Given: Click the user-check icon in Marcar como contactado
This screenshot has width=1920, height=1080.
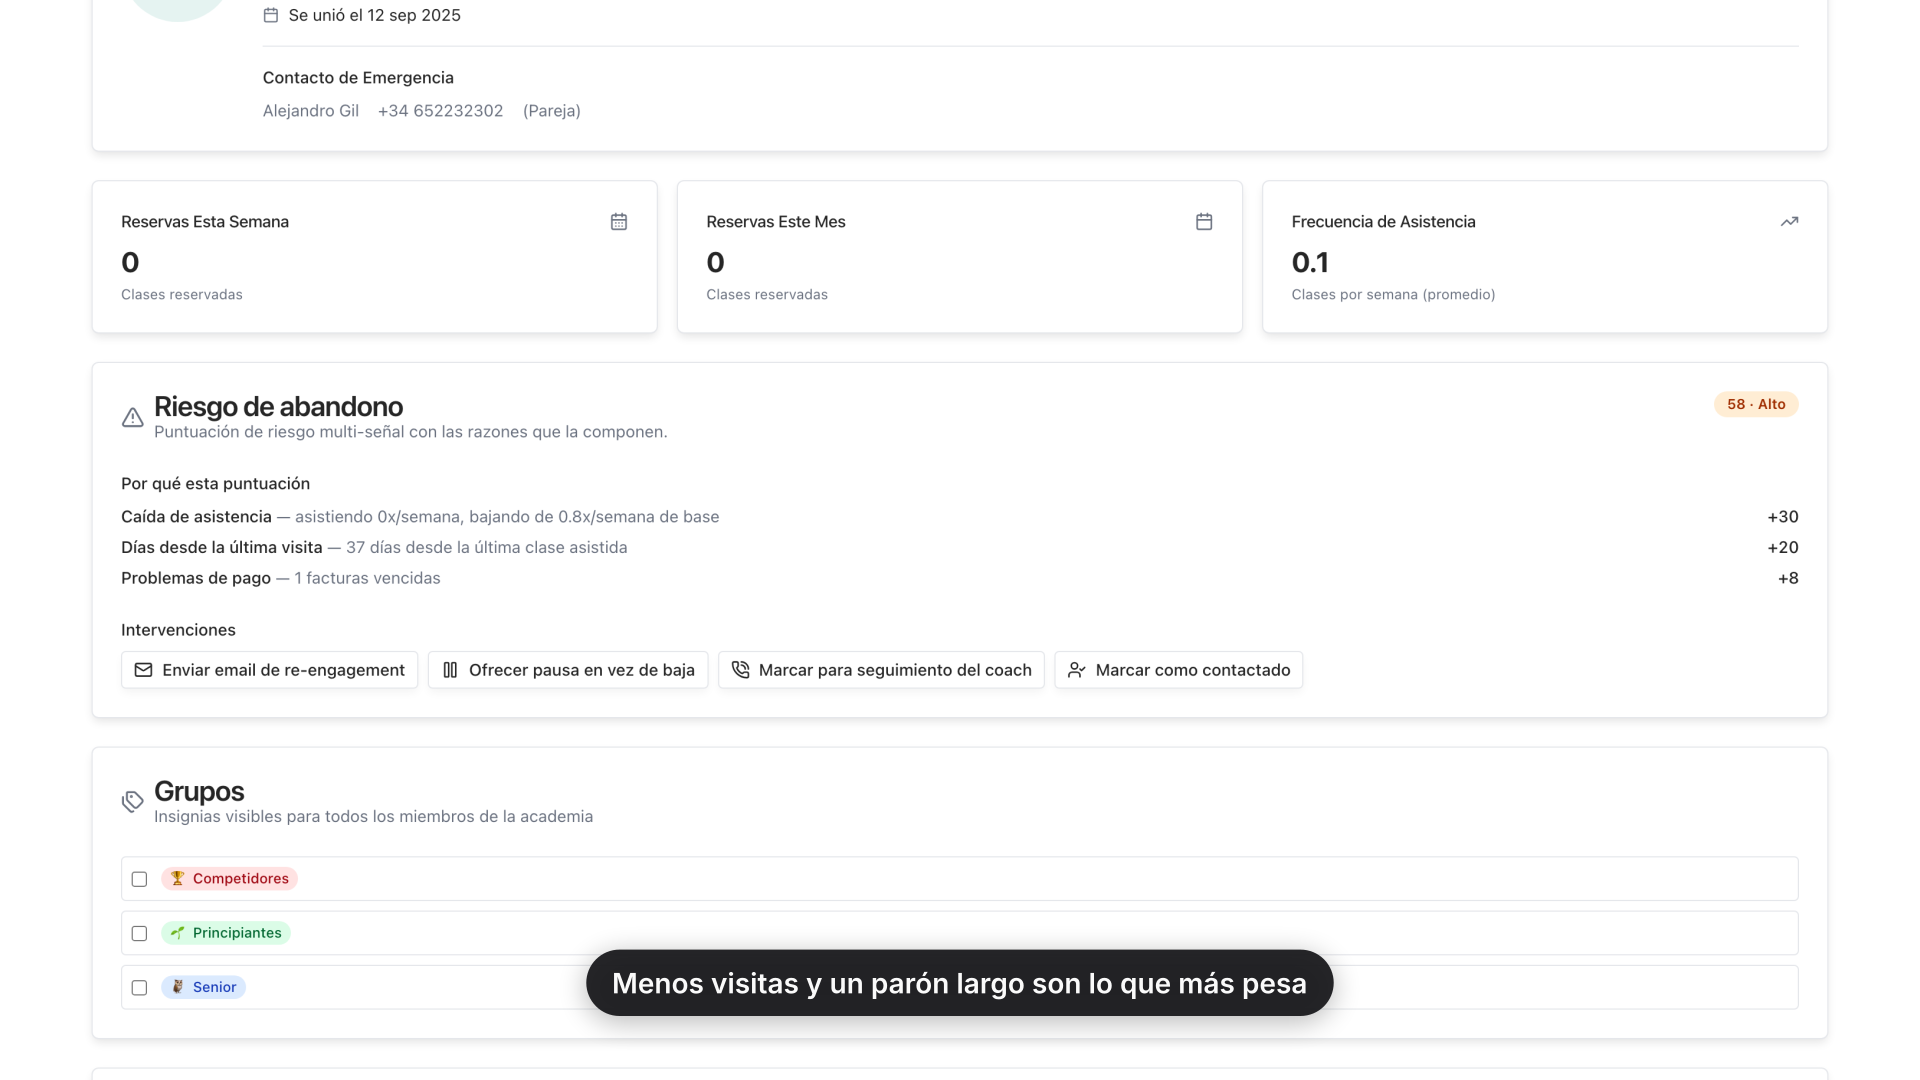Looking at the screenshot, I should point(1076,670).
